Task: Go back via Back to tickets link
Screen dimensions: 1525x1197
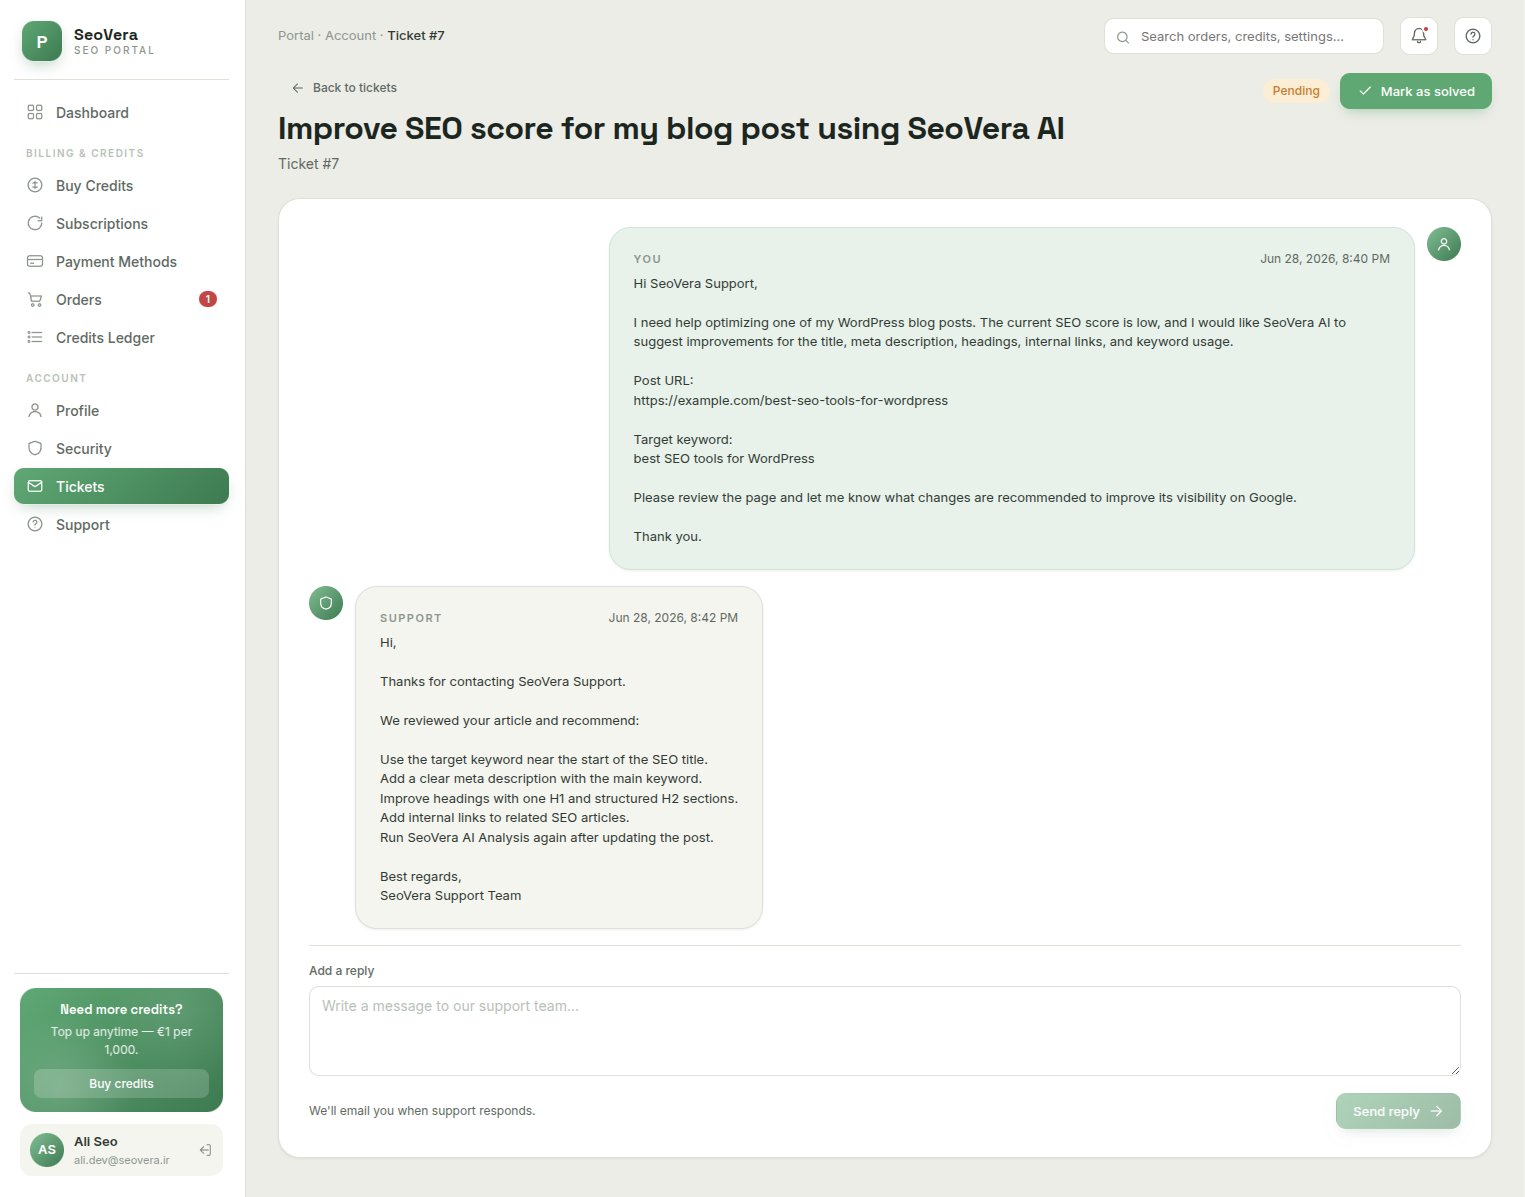Action: click(344, 88)
